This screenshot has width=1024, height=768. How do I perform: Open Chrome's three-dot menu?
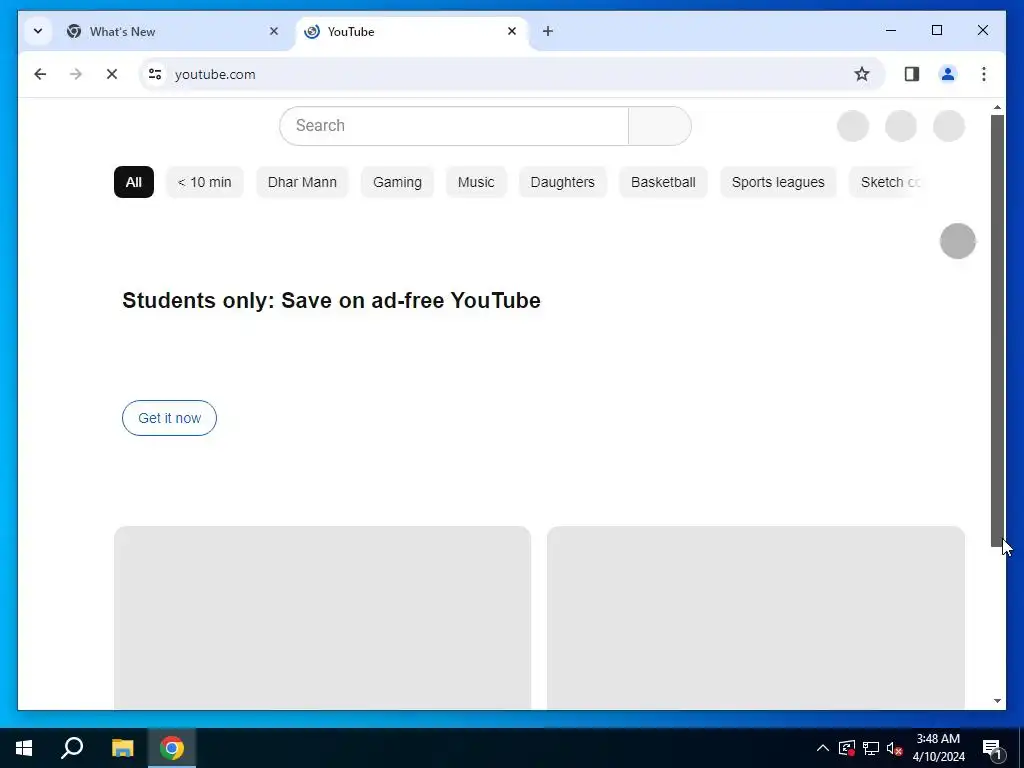point(984,74)
